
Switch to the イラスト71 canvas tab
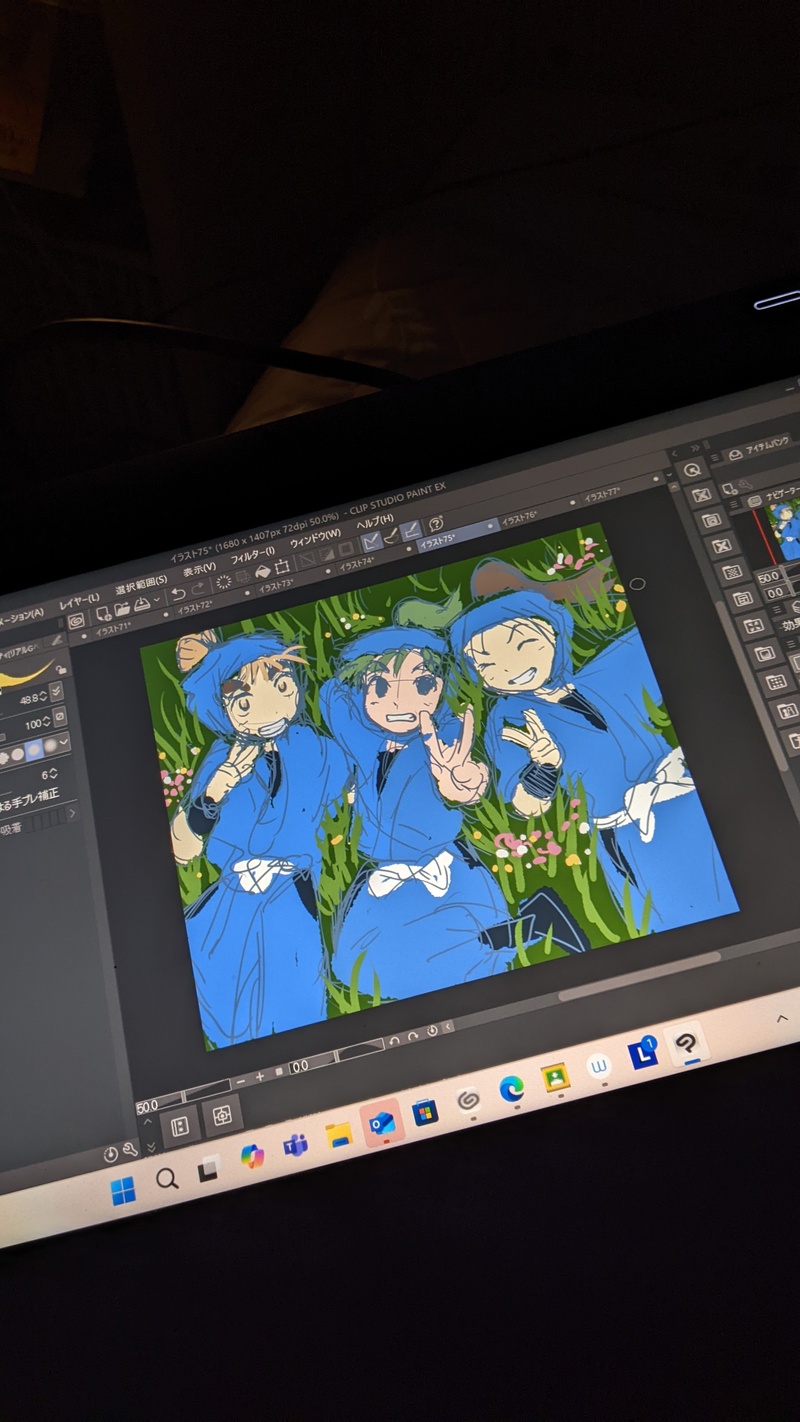tap(112, 629)
